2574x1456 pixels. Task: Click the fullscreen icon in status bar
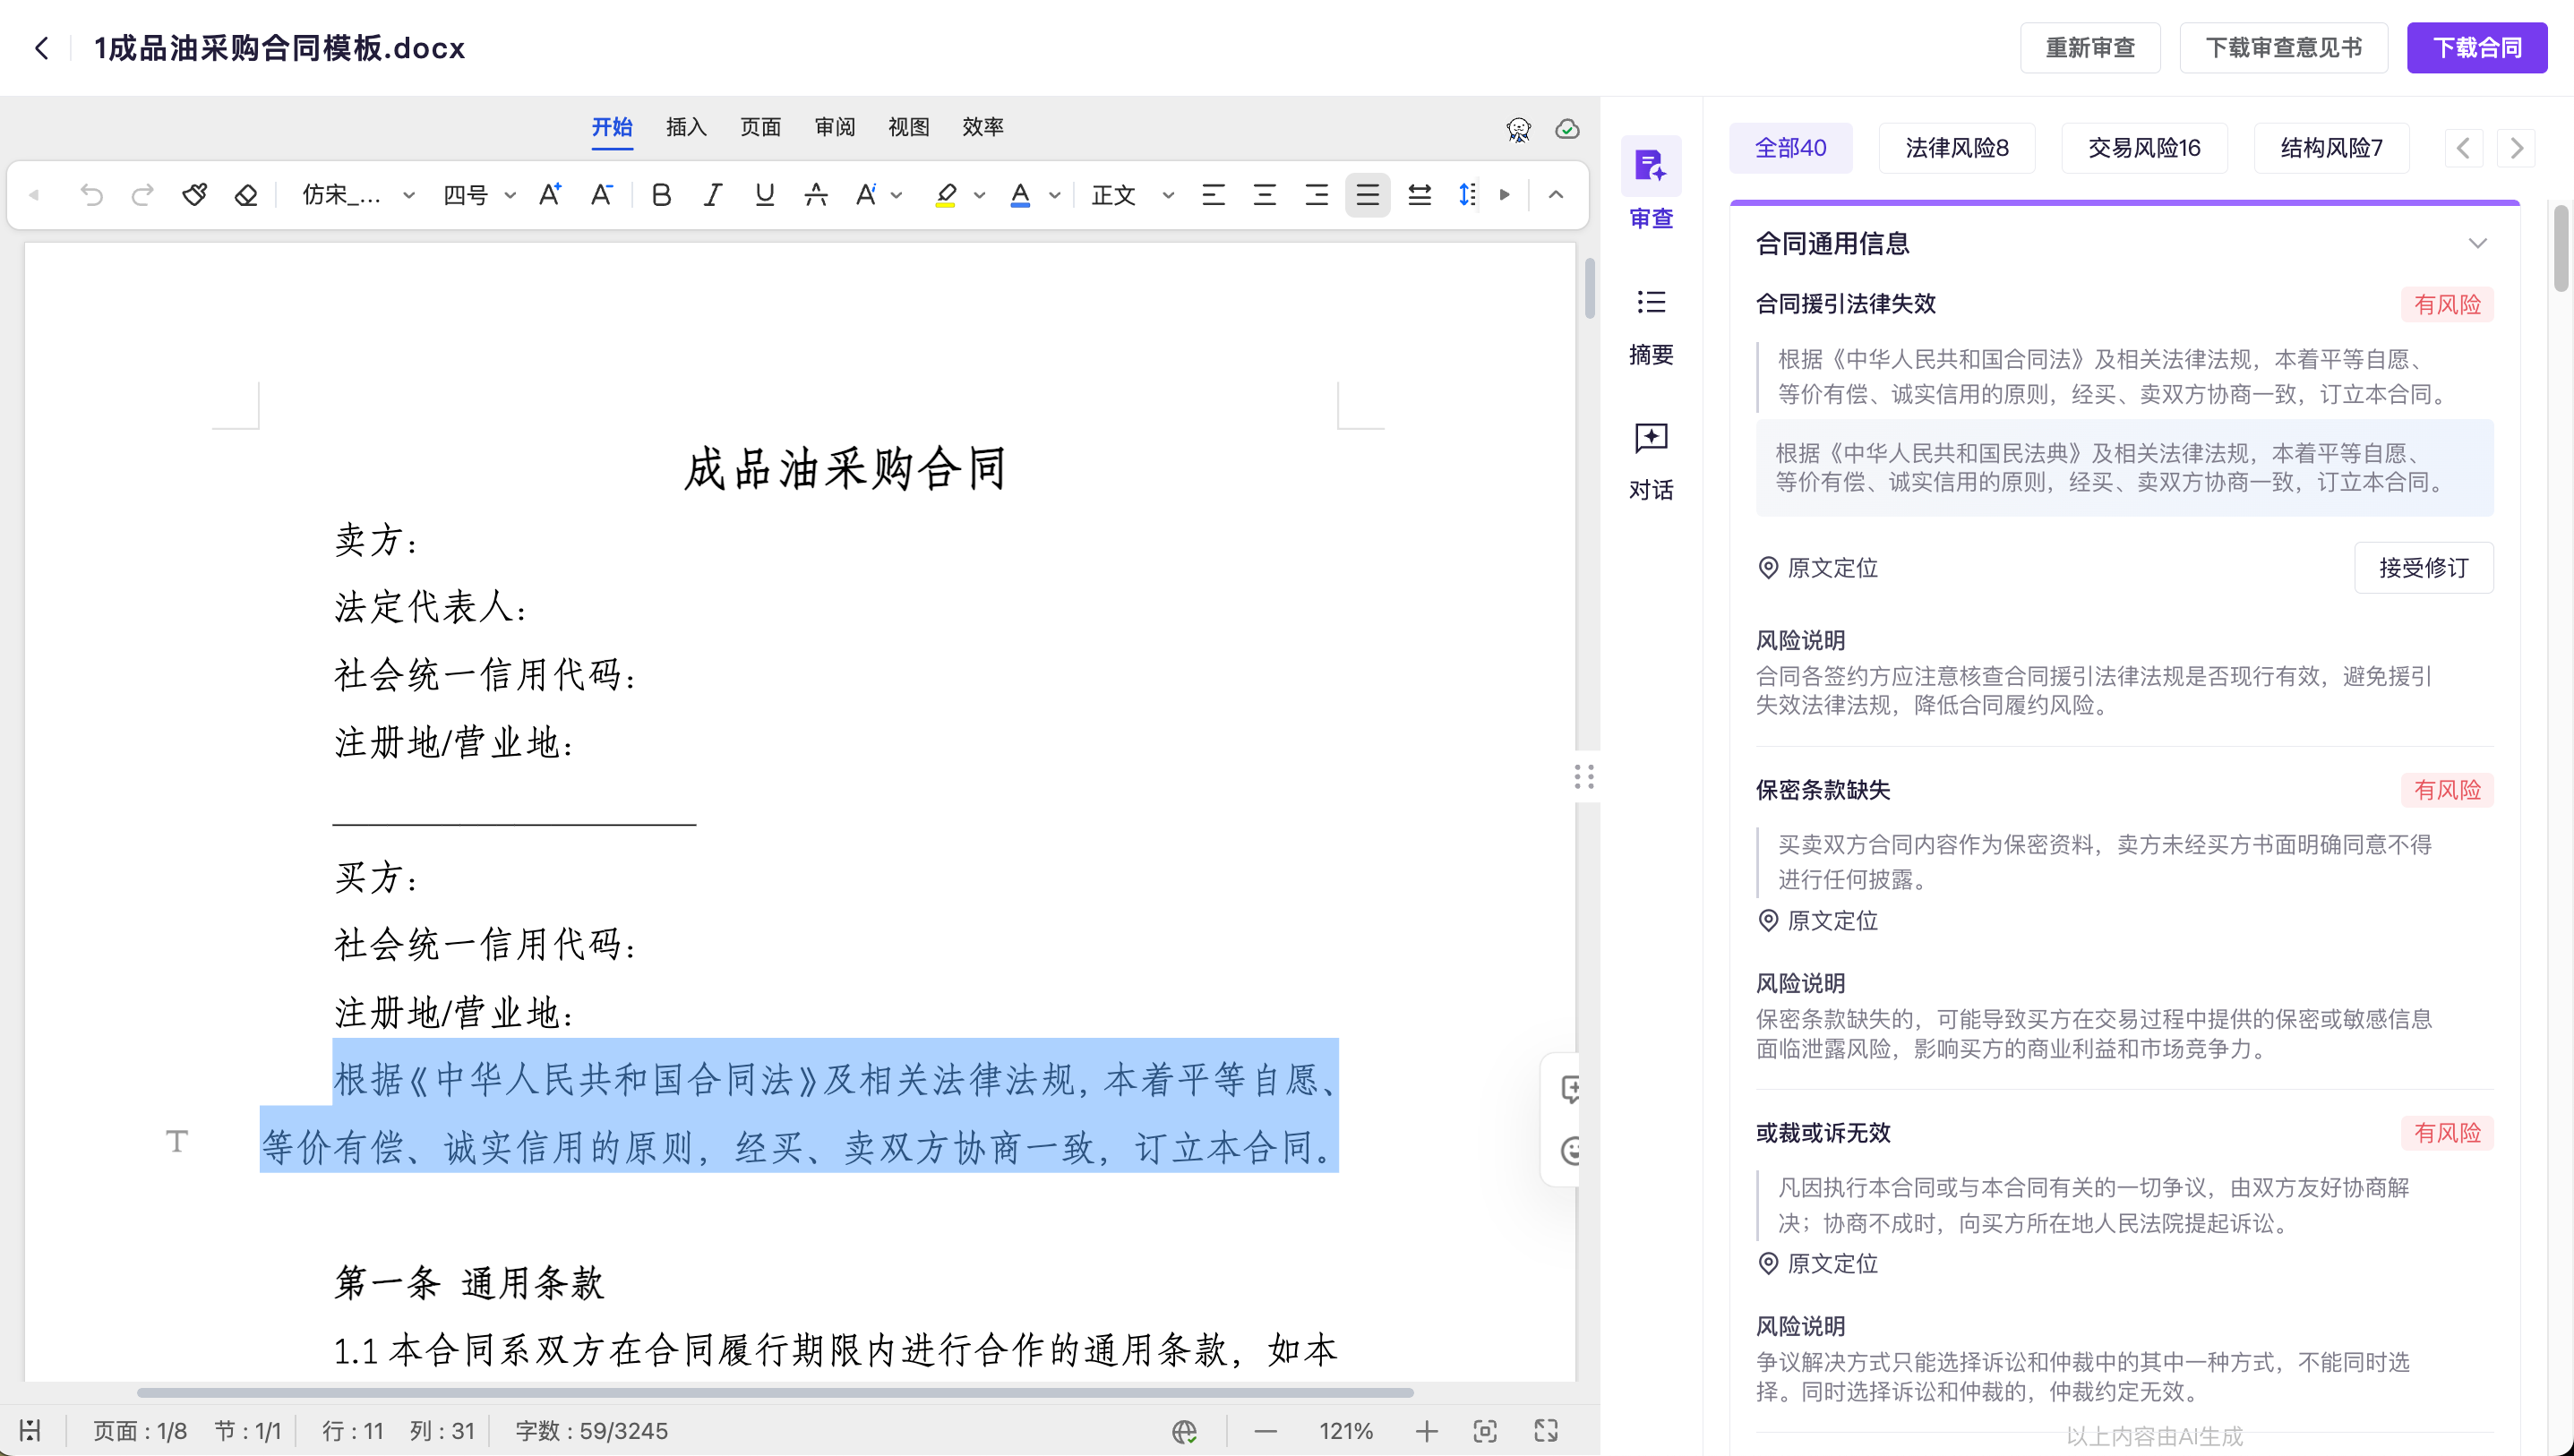[x=1545, y=1431]
